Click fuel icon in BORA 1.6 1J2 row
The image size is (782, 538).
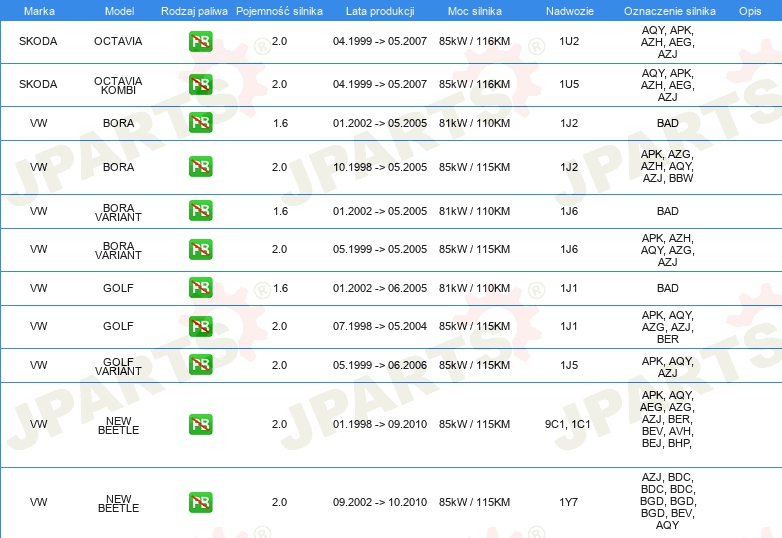coord(200,123)
